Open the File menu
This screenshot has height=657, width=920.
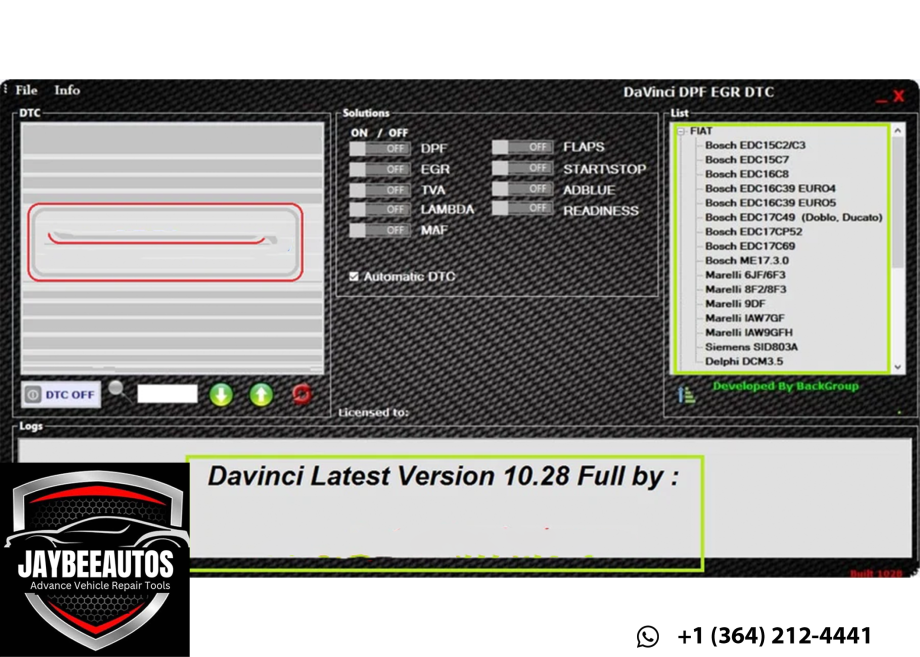tap(27, 90)
